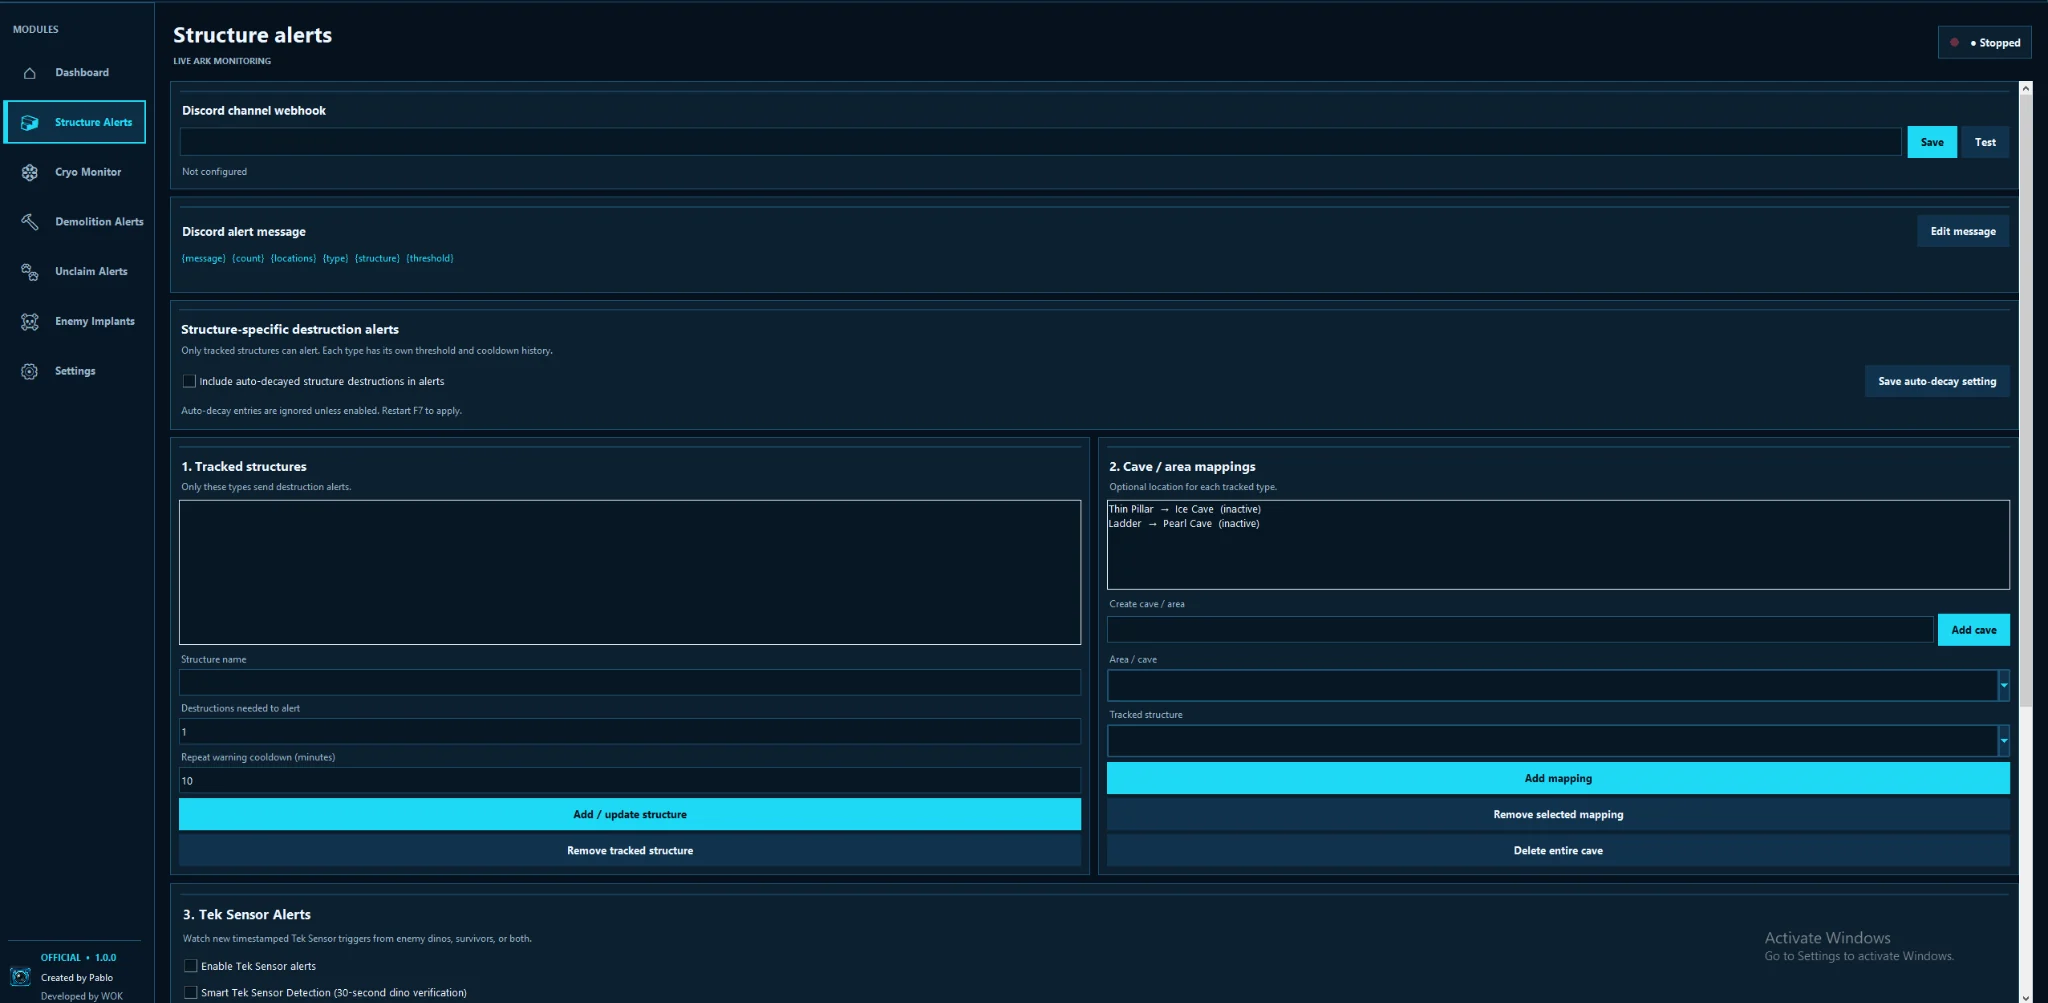The image size is (2048, 1003).
Task: Click the app logo icon in the sidebar footer
Action: (20, 977)
